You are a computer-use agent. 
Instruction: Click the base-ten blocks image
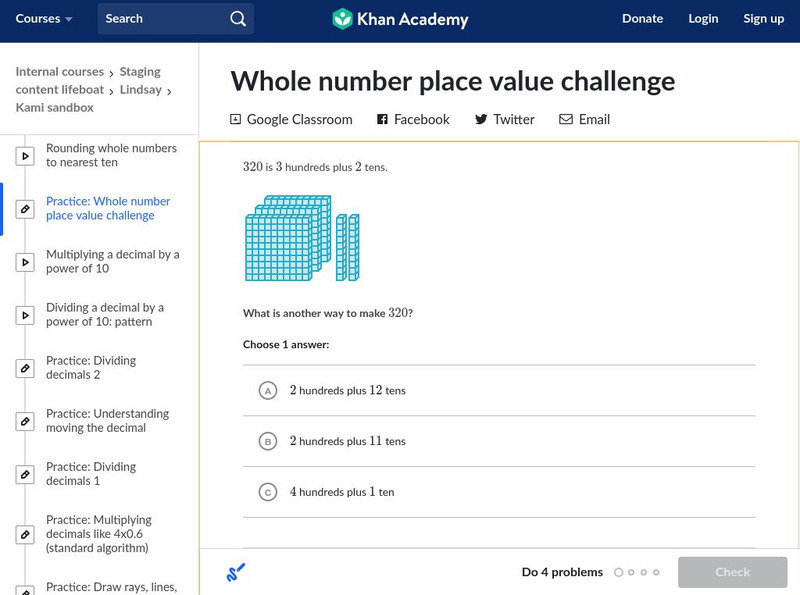click(303, 238)
